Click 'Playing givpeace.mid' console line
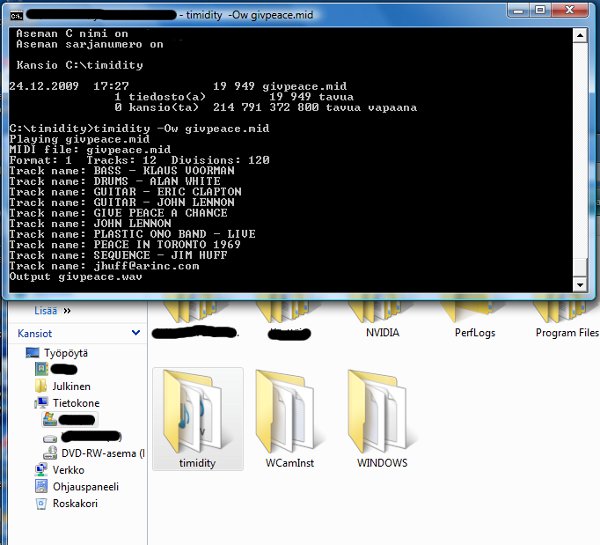600x545 pixels. 80,139
